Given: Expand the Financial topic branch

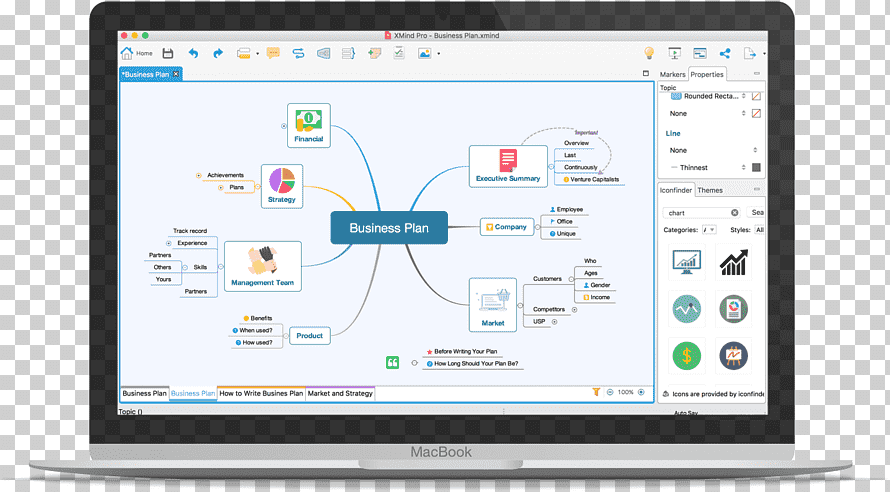Looking at the screenshot, I should (x=283, y=126).
